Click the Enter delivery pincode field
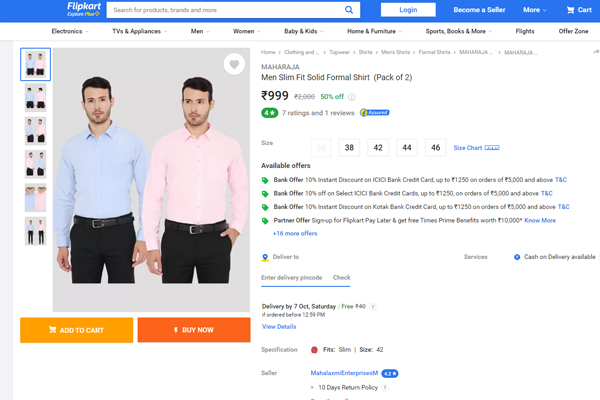Image resolution: width=600 pixels, height=400 pixels. tap(291, 277)
